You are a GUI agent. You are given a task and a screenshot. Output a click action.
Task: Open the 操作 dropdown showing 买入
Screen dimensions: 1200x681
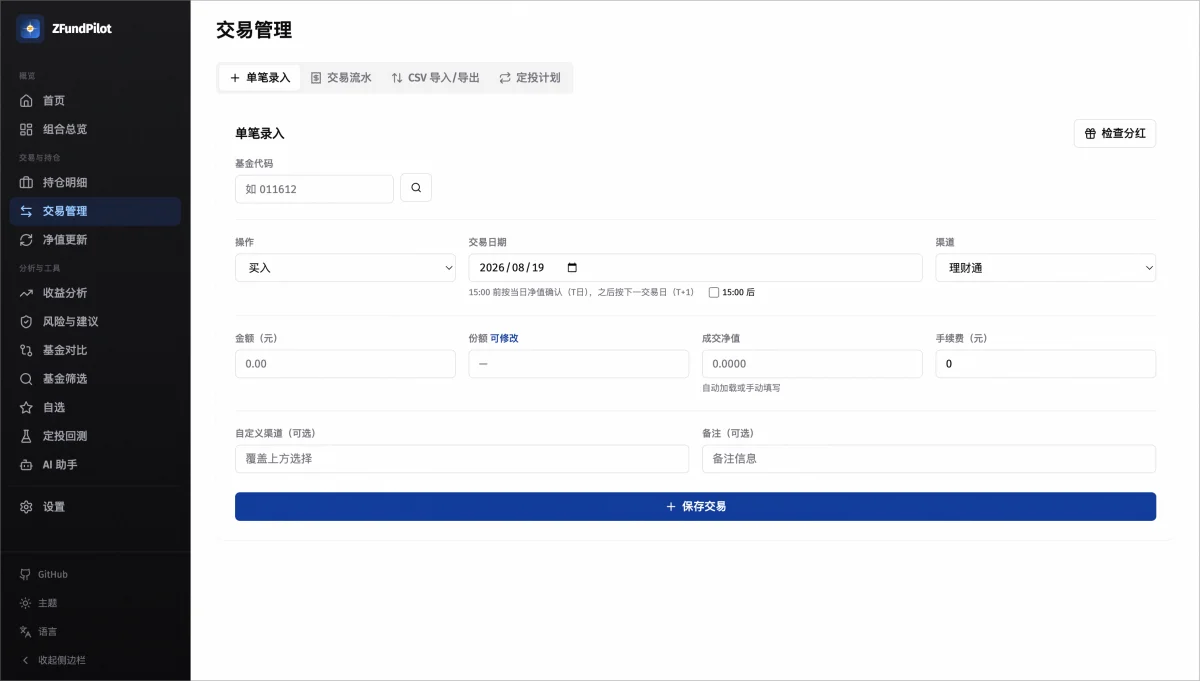point(345,268)
